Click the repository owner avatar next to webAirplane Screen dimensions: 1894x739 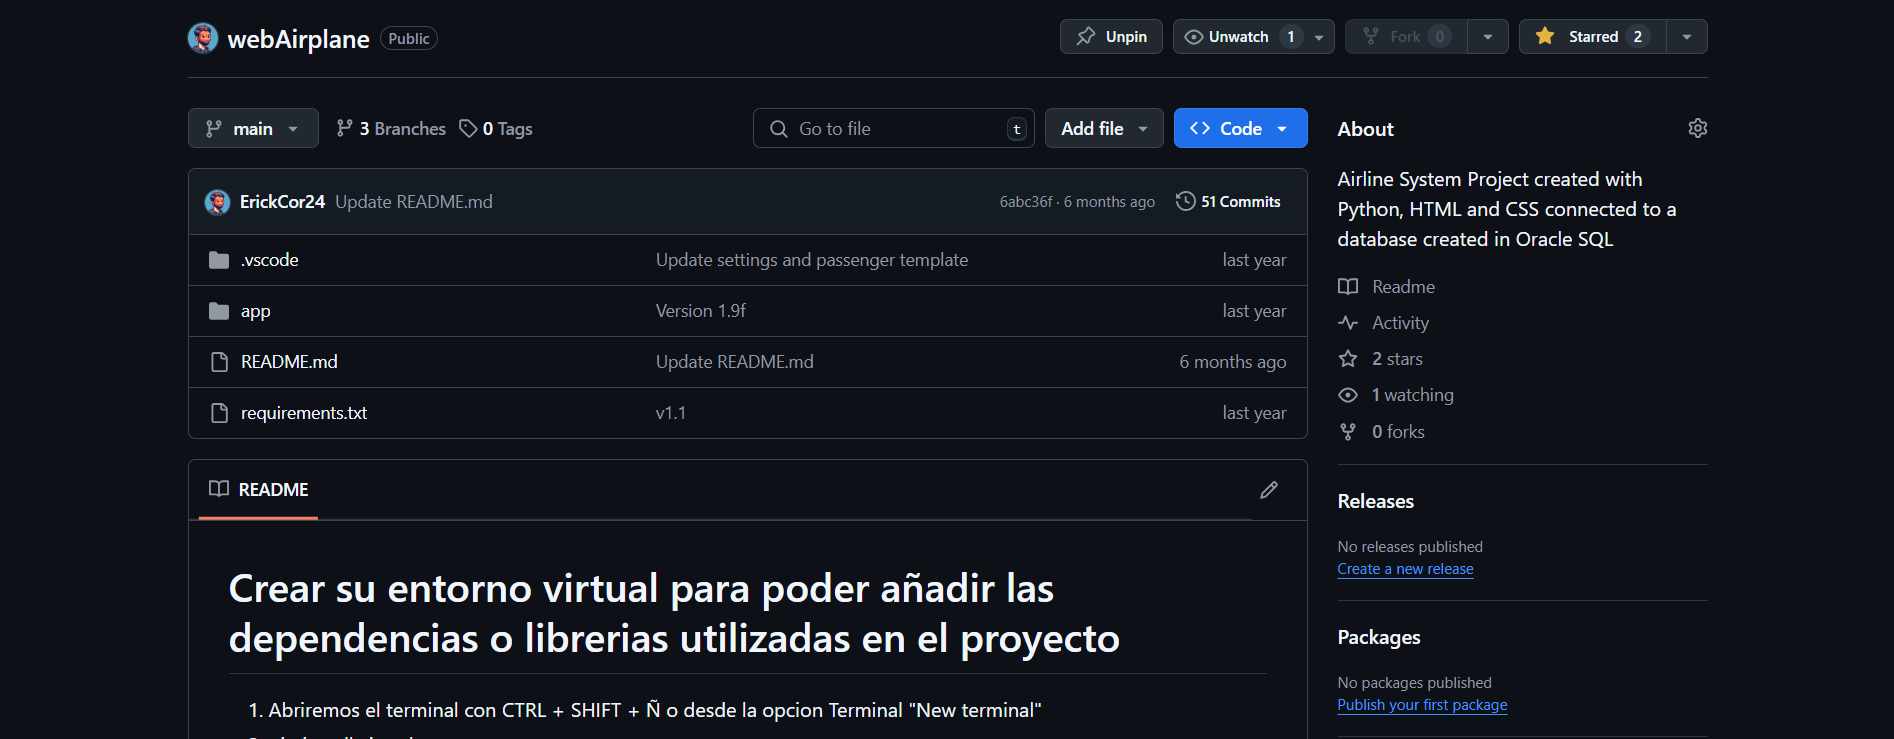(x=203, y=38)
